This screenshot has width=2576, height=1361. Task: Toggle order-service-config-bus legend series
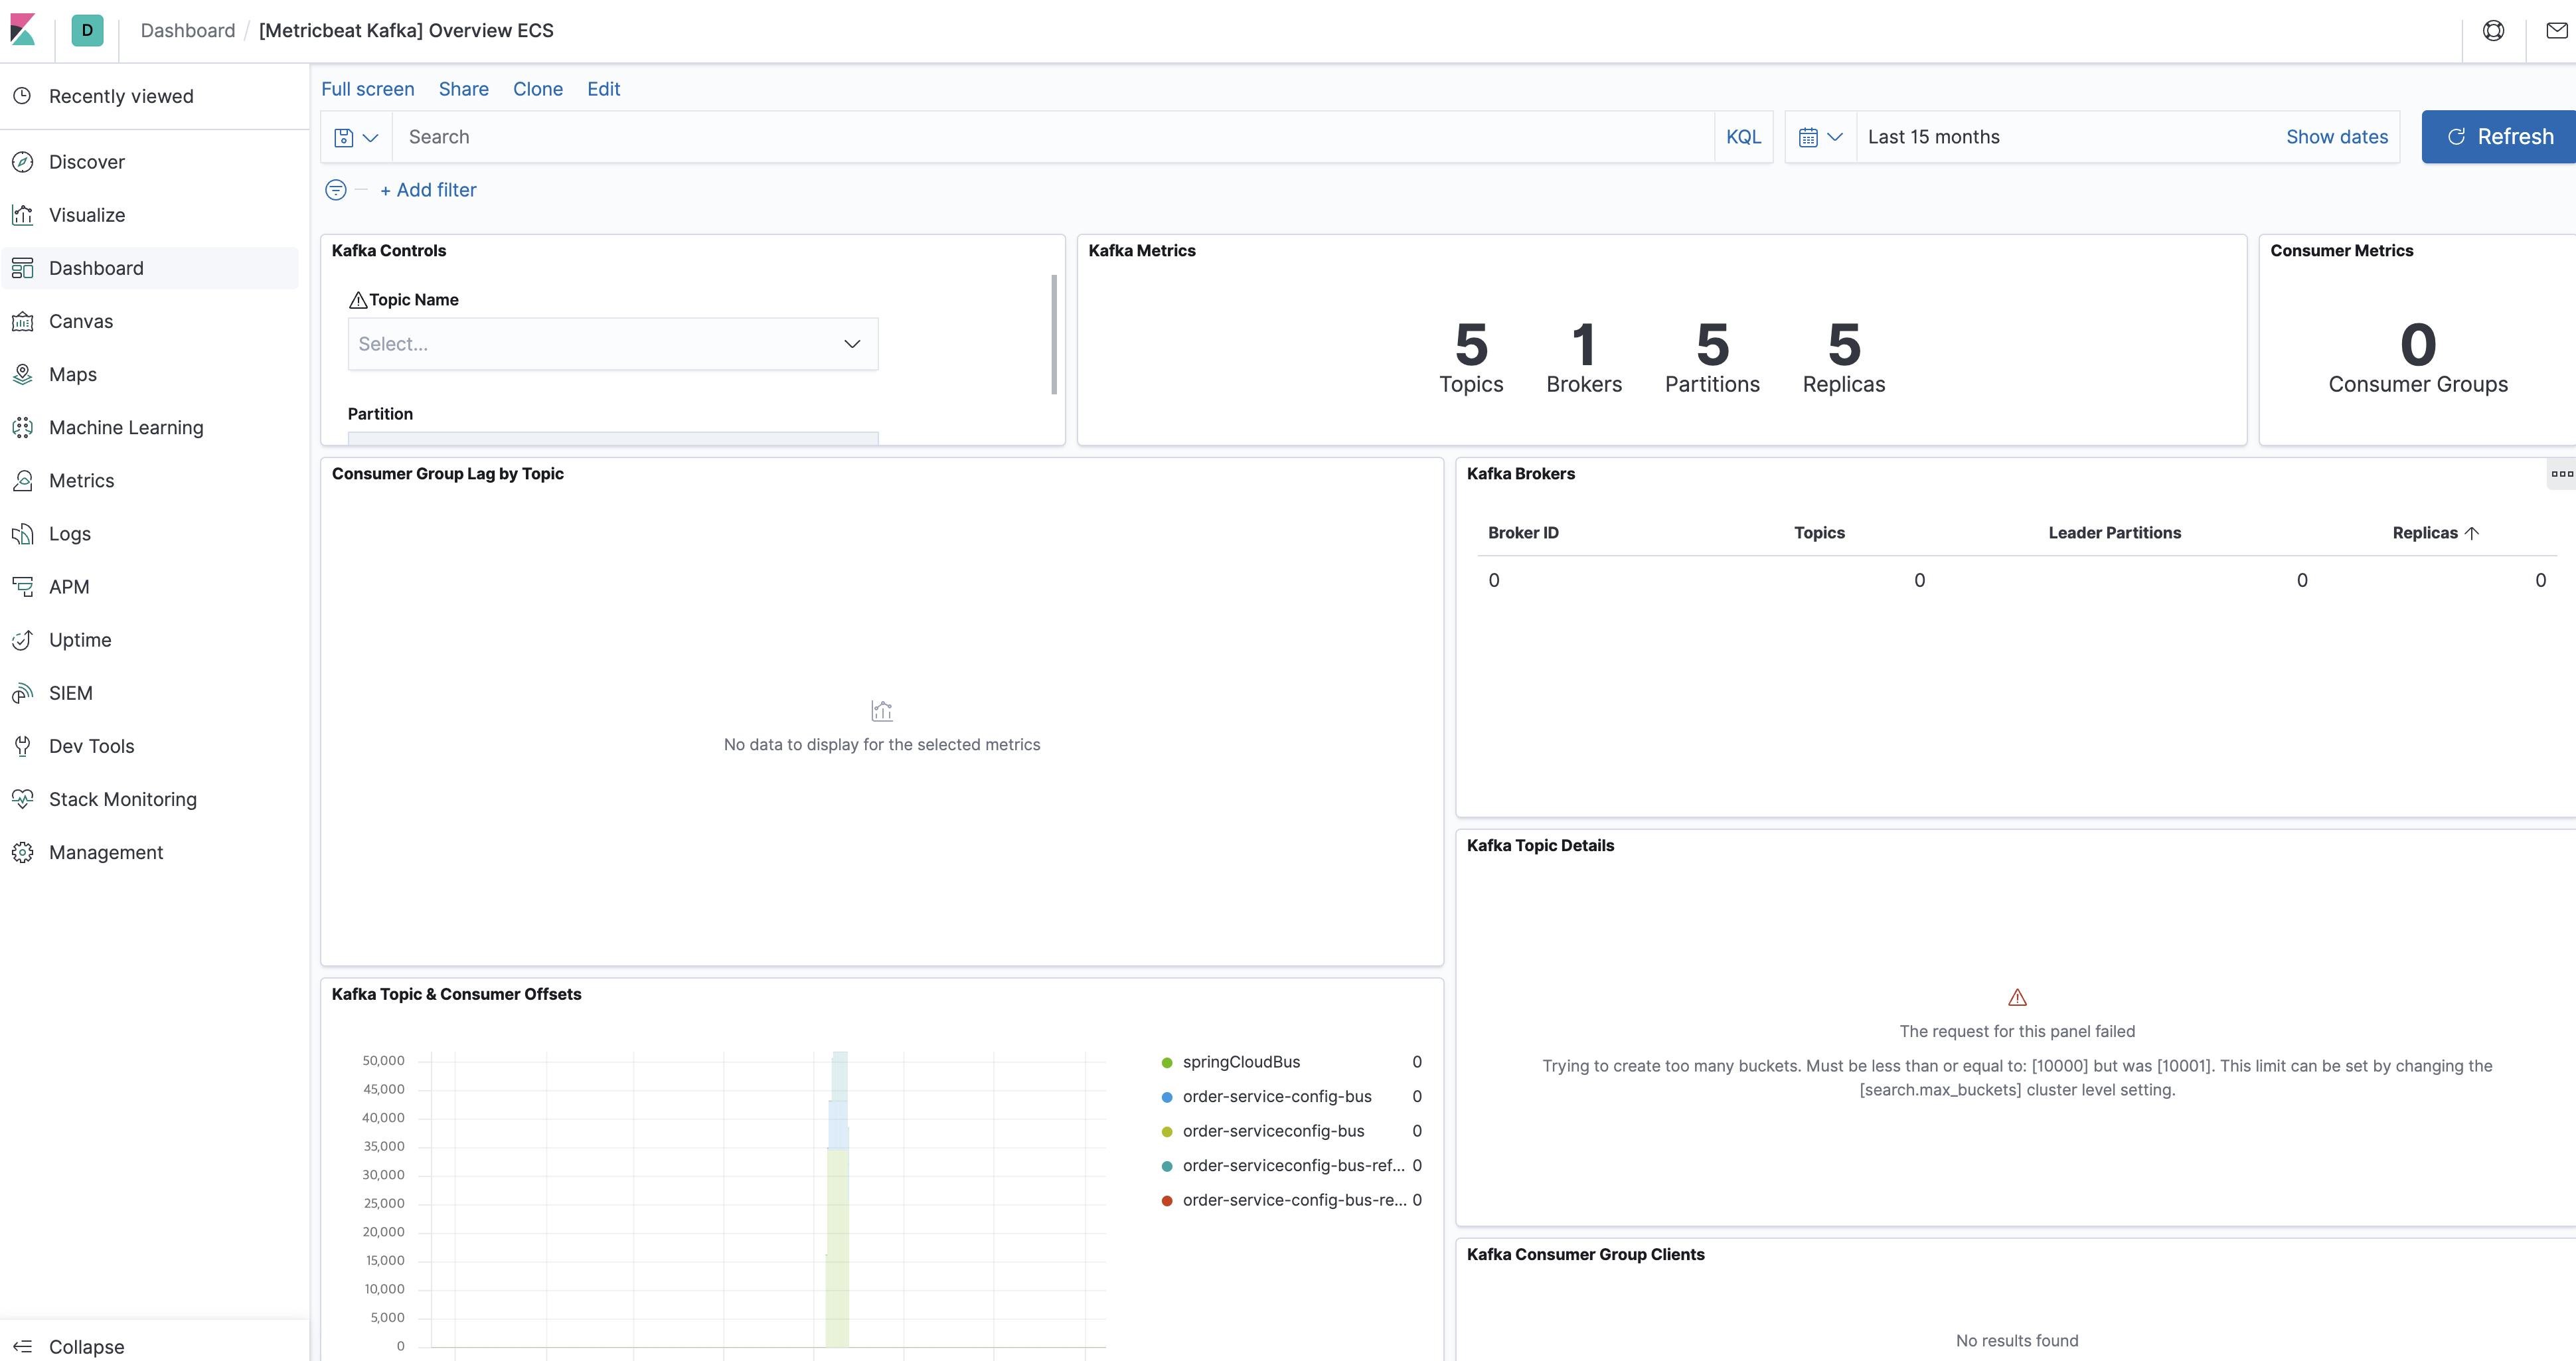click(1276, 1096)
